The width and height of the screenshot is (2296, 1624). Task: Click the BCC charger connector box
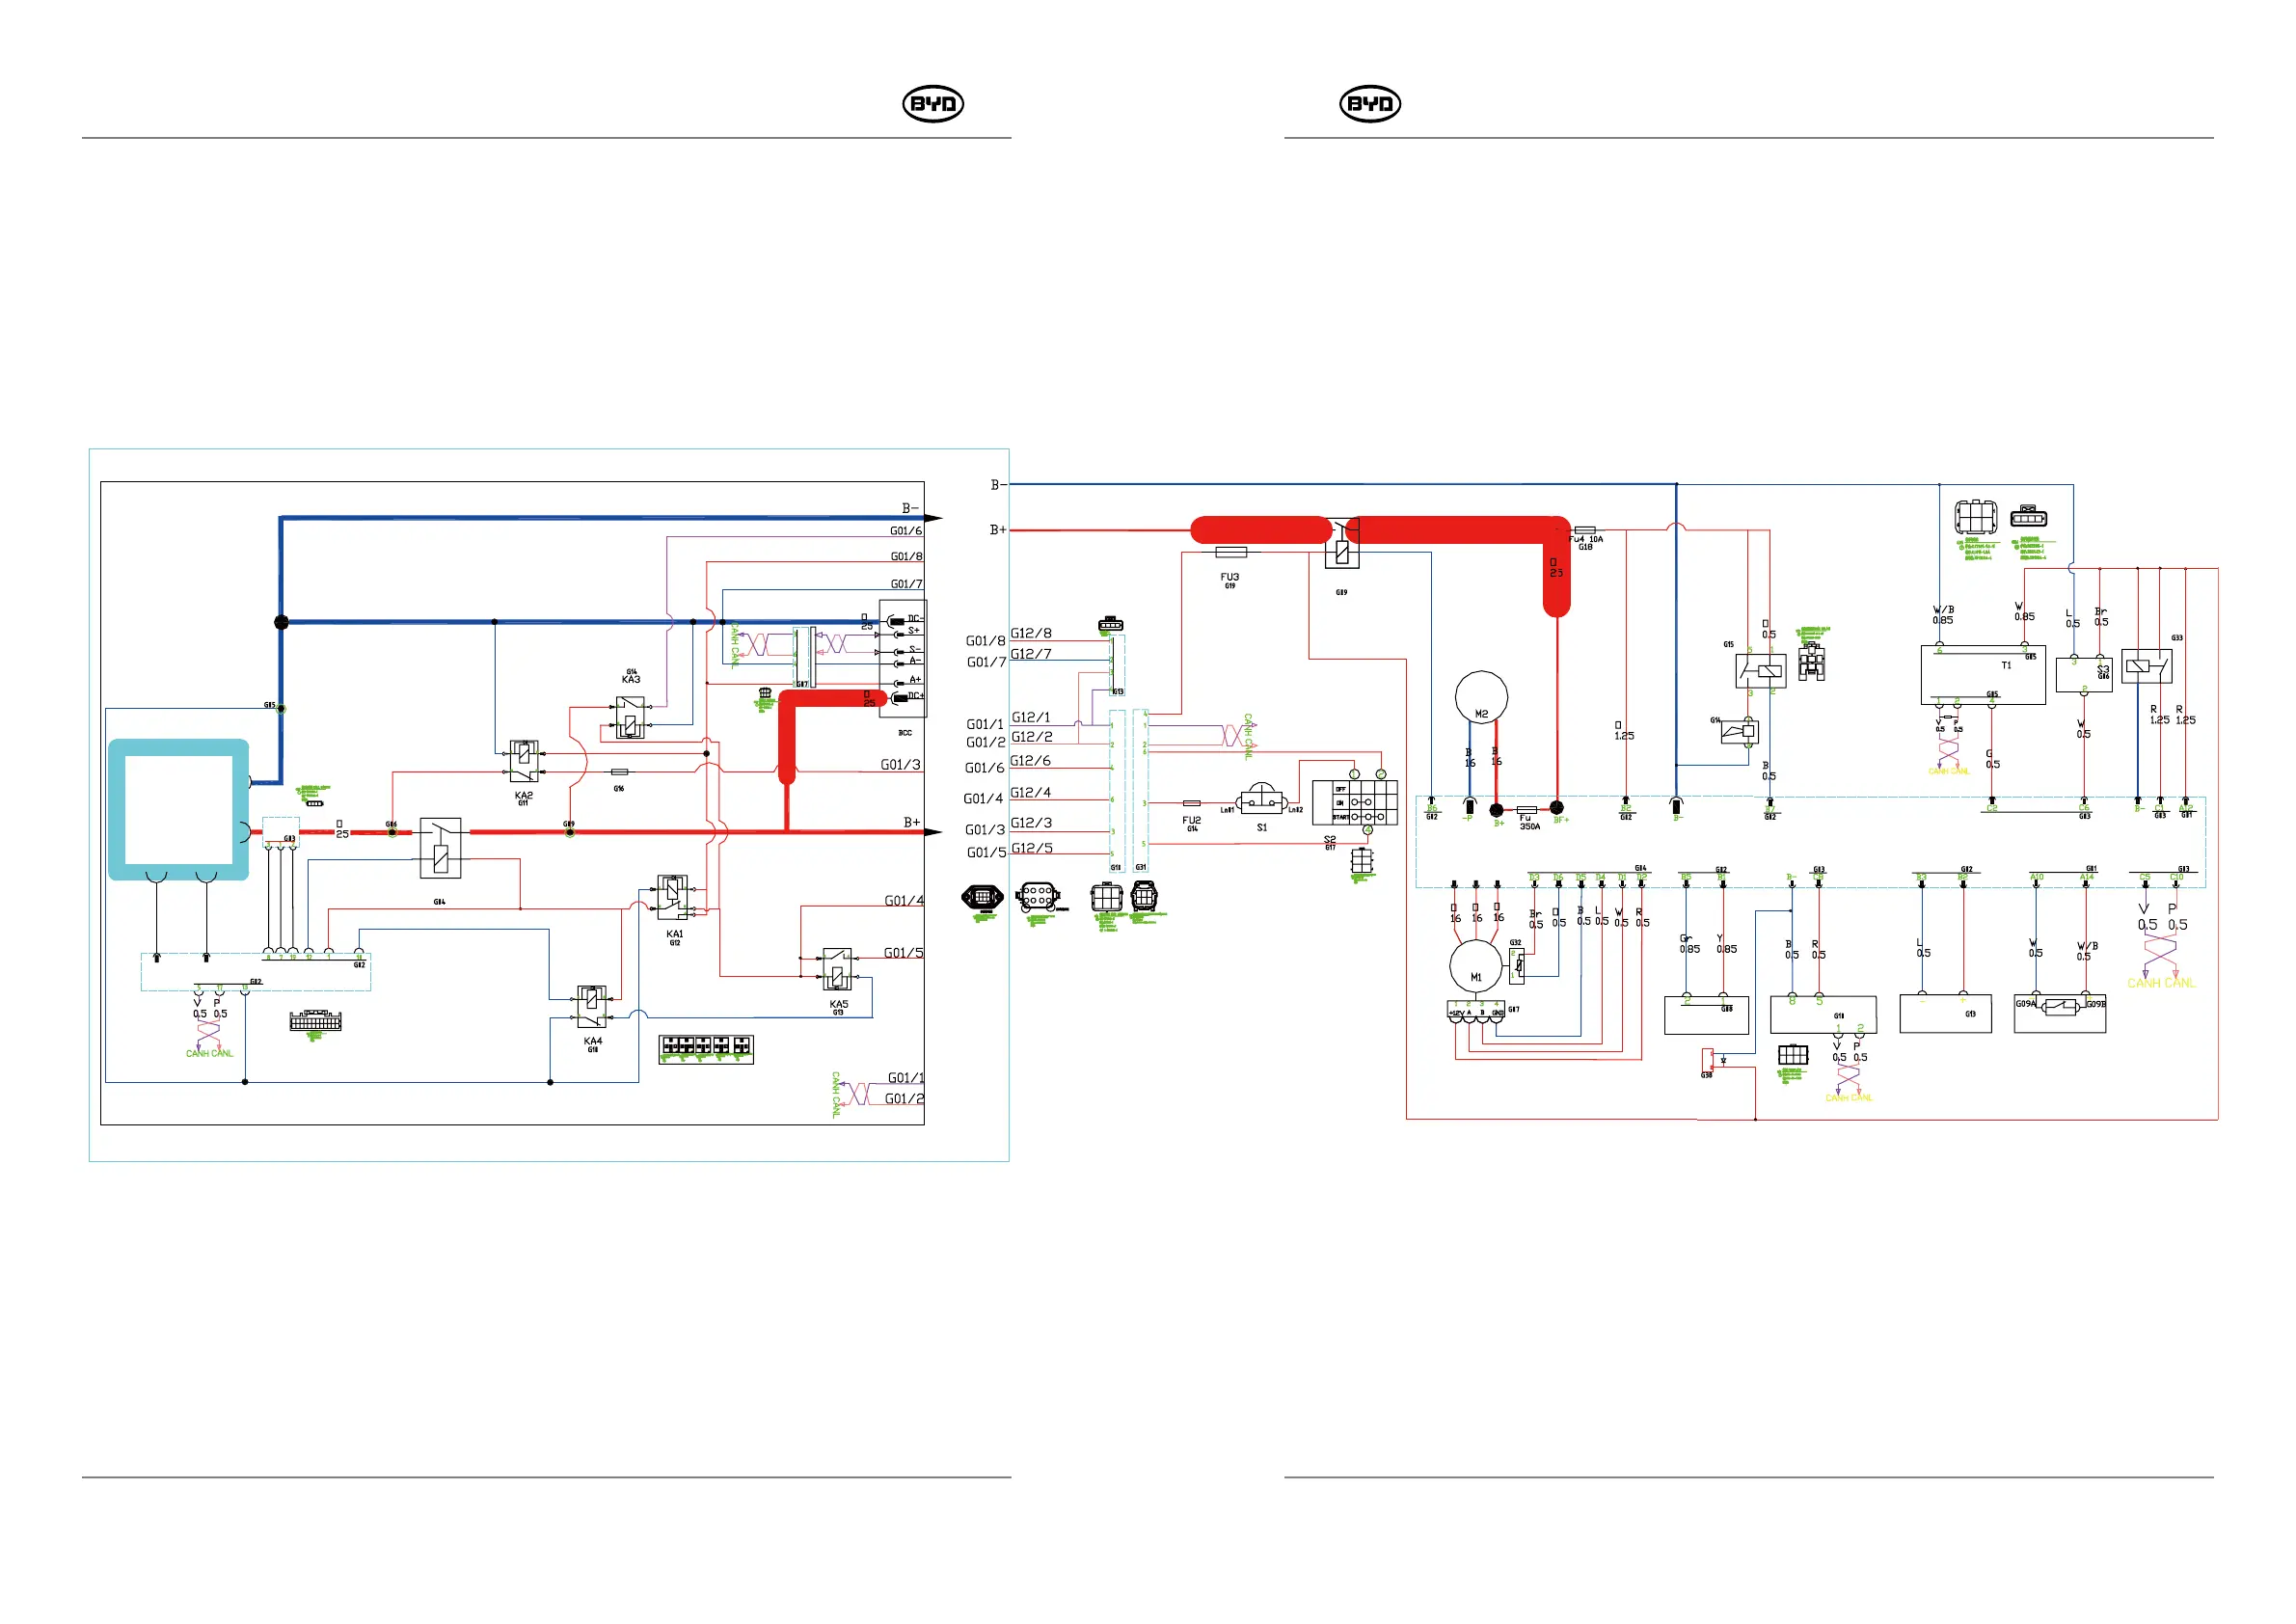[902, 658]
